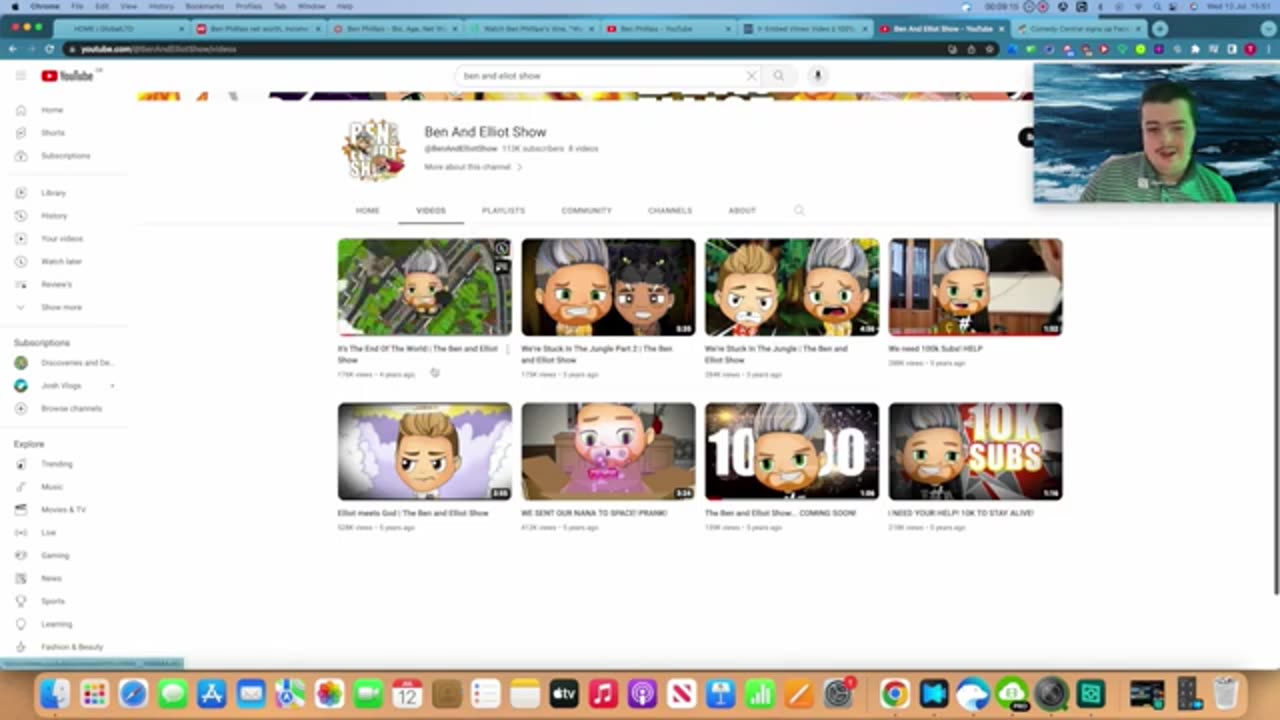Switch to the CHANNELS channel tab

click(670, 211)
